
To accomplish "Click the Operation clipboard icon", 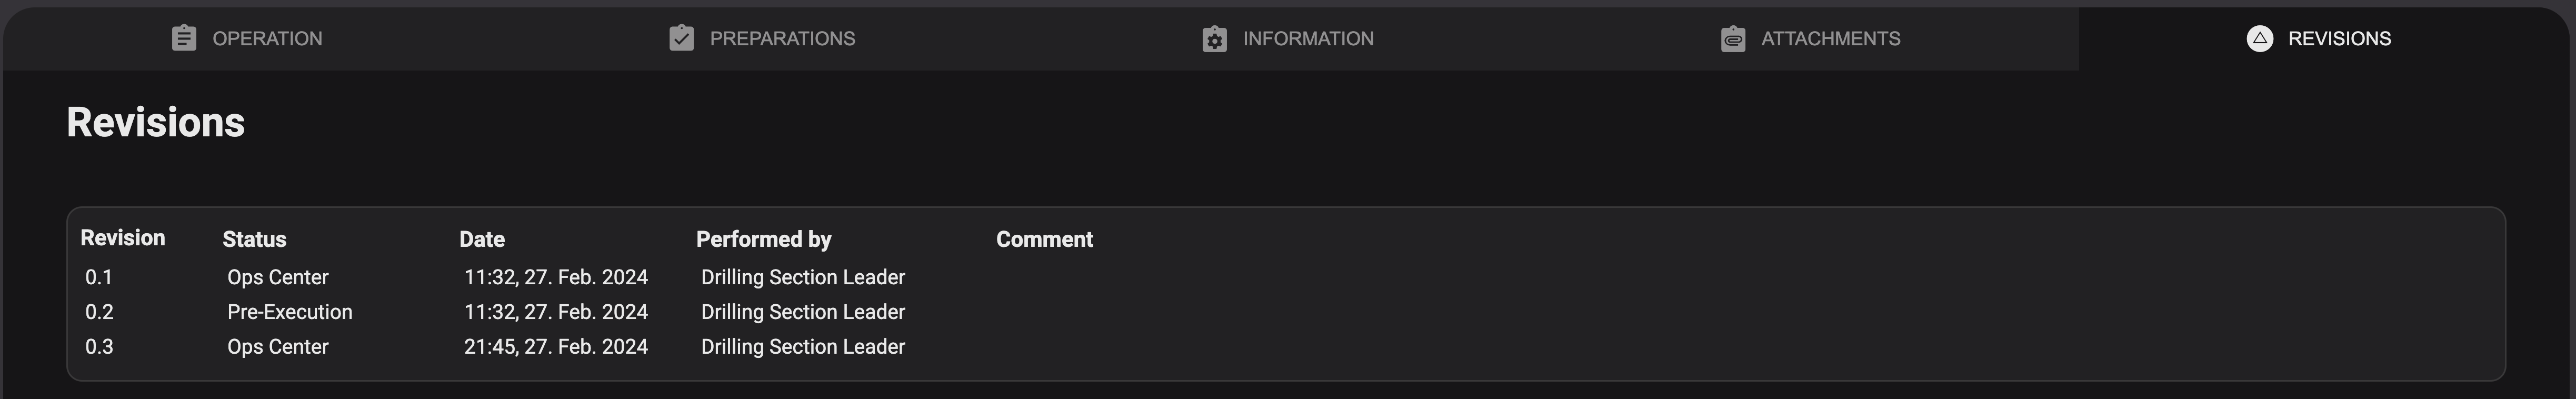I will [x=184, y=38].
